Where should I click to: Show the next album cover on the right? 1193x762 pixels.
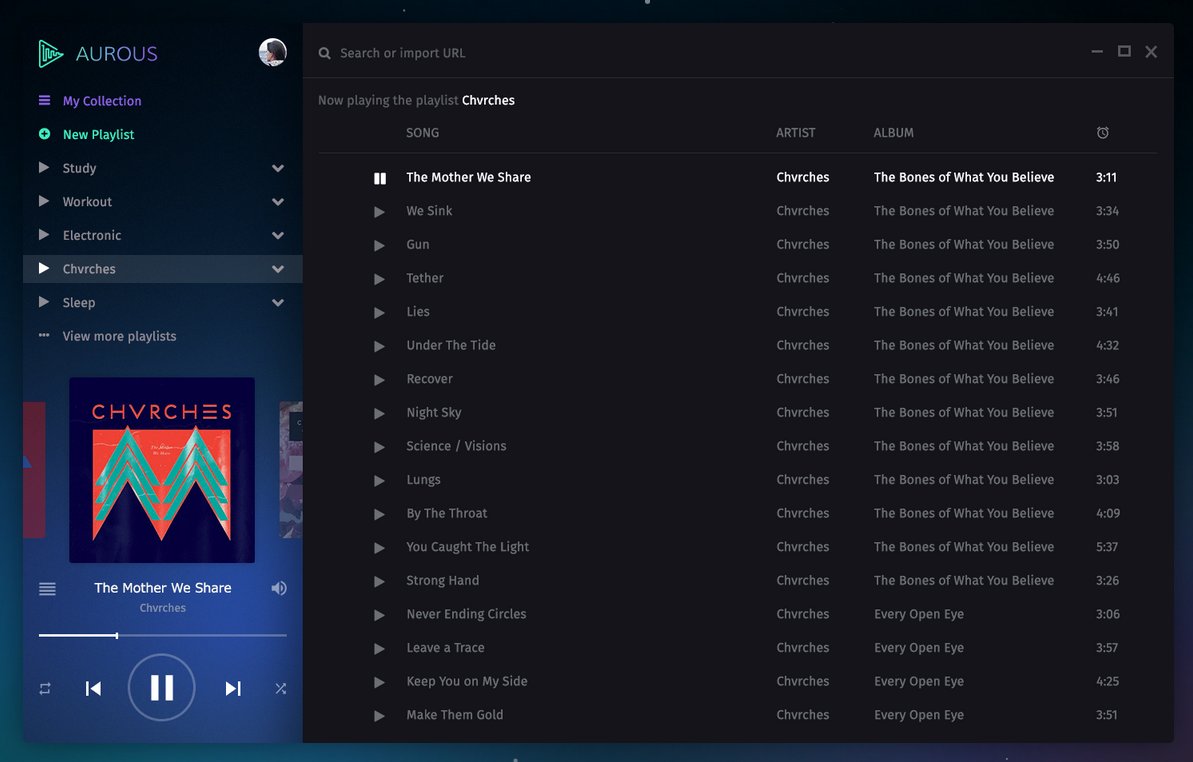coord(291,470)
